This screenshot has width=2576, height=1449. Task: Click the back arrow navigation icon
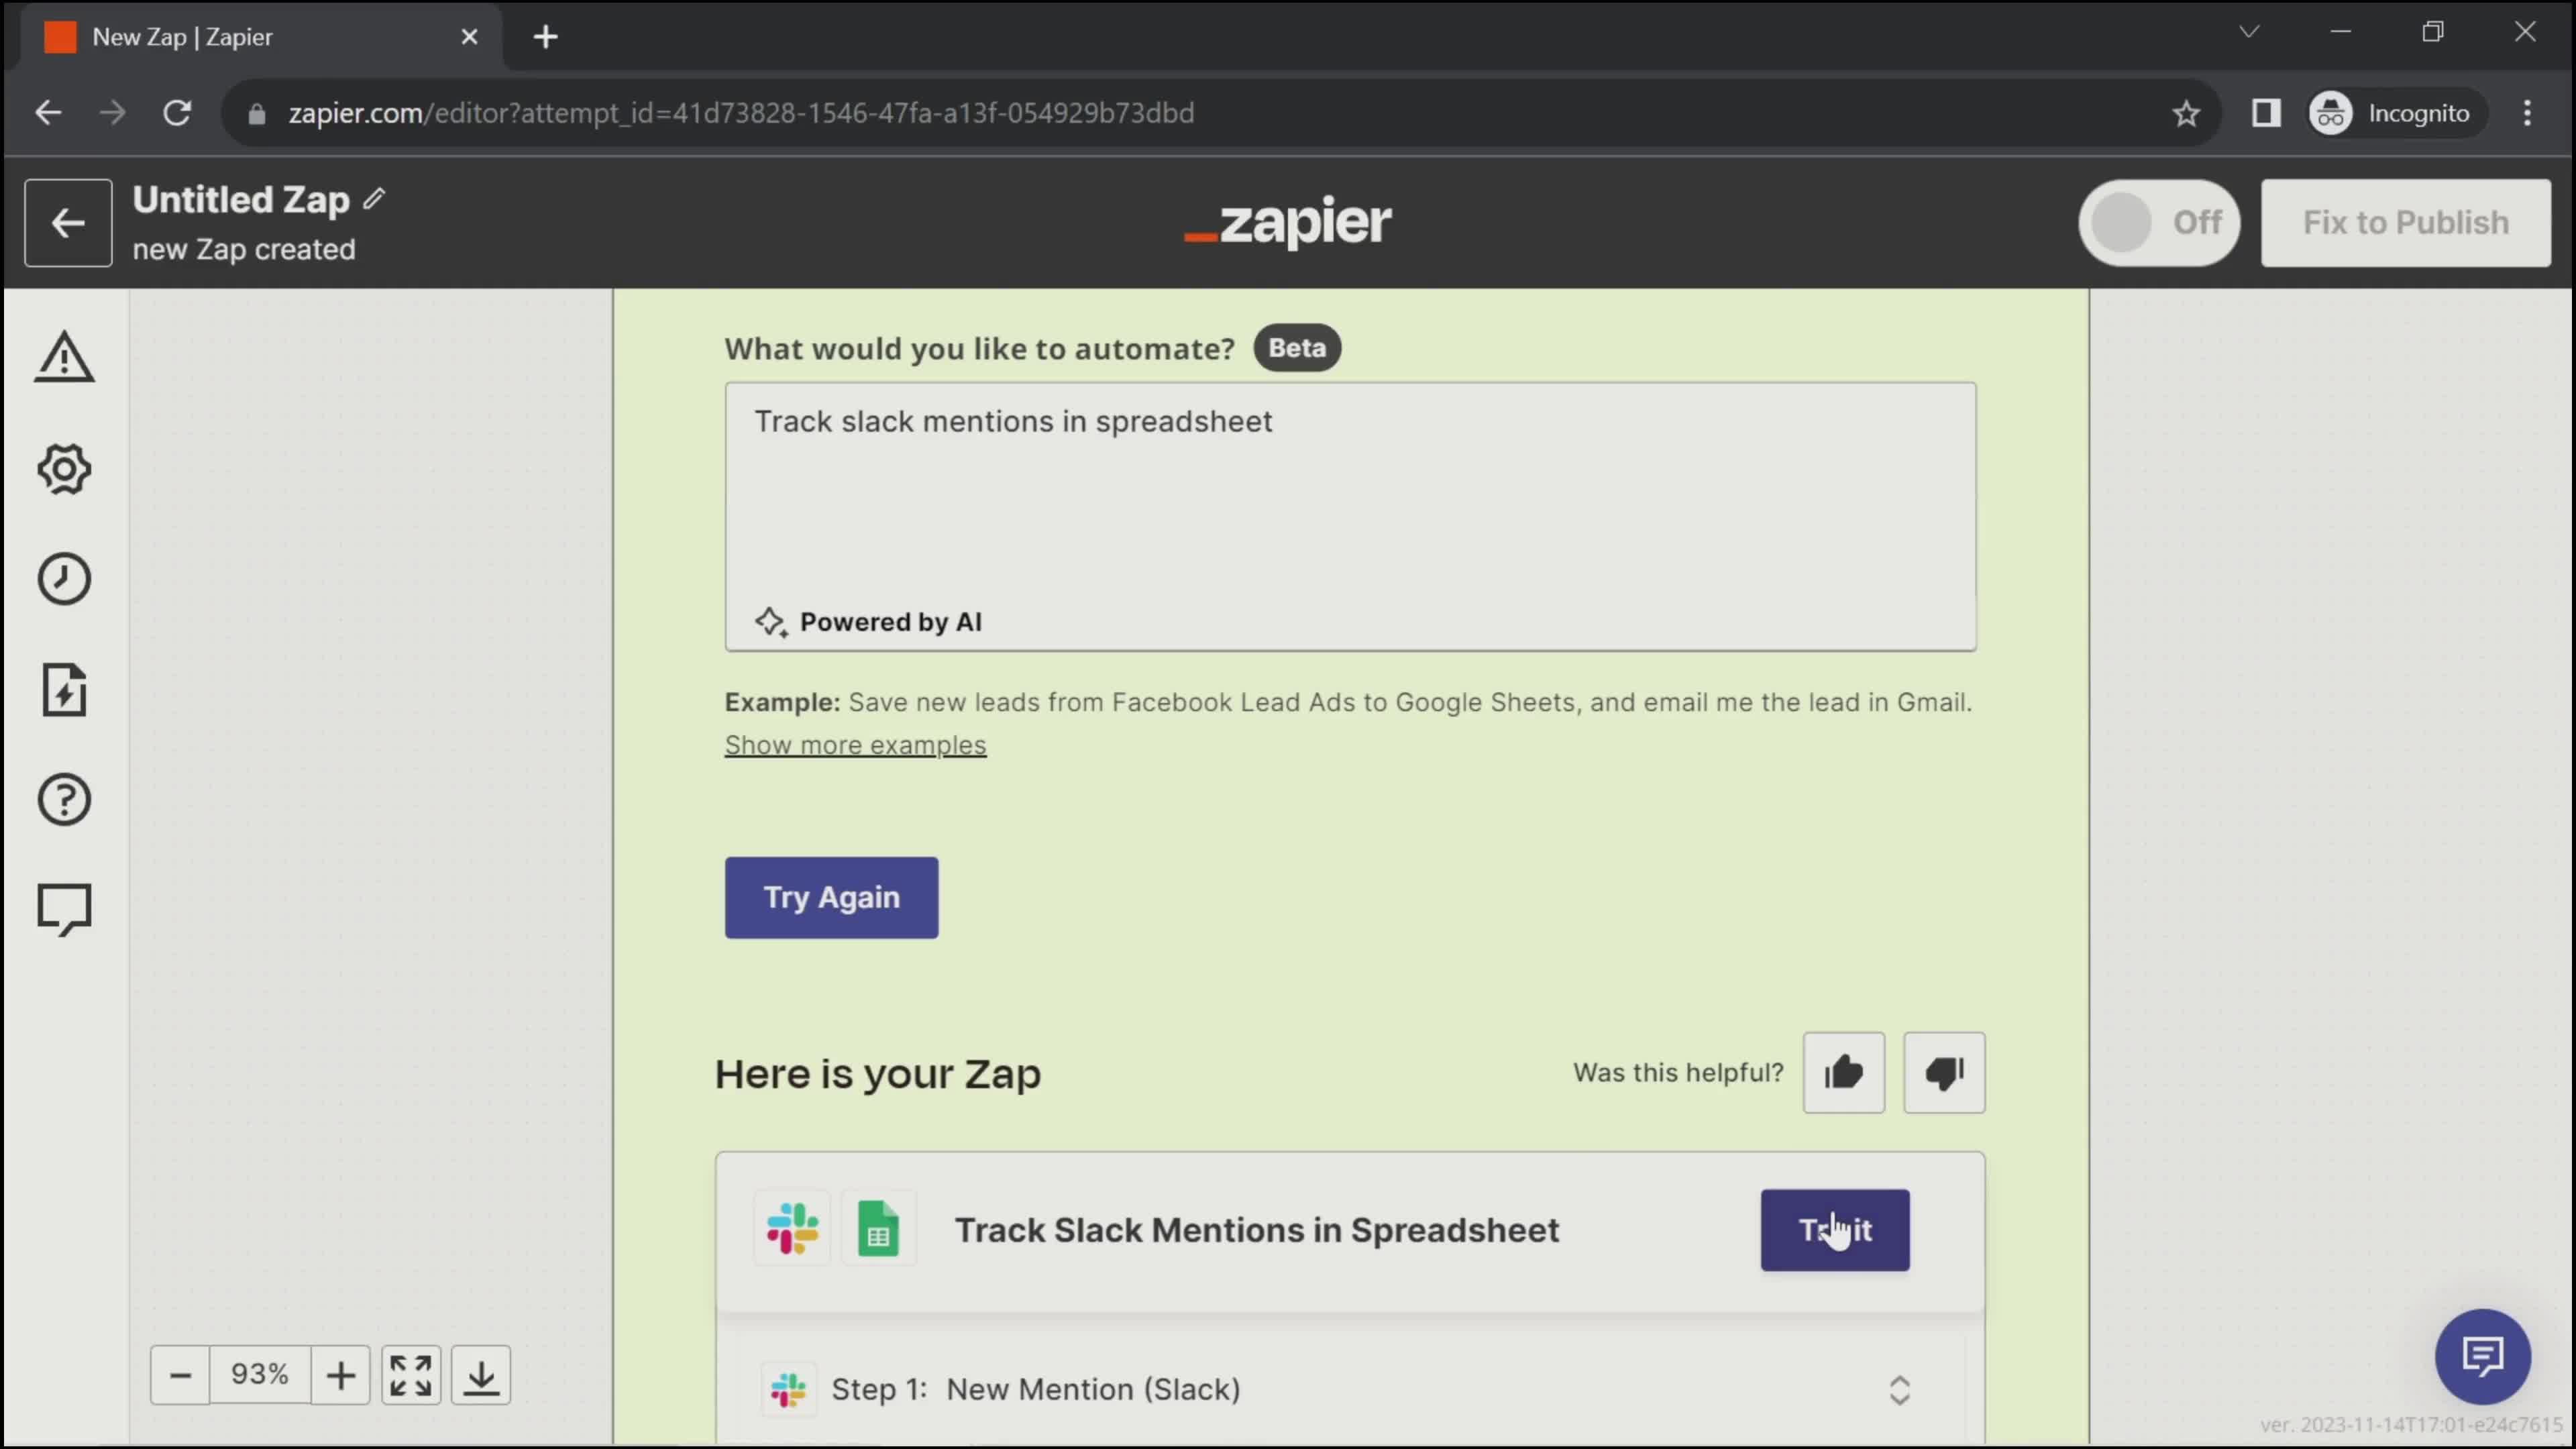pyautogui.click(x=67, y=223)
